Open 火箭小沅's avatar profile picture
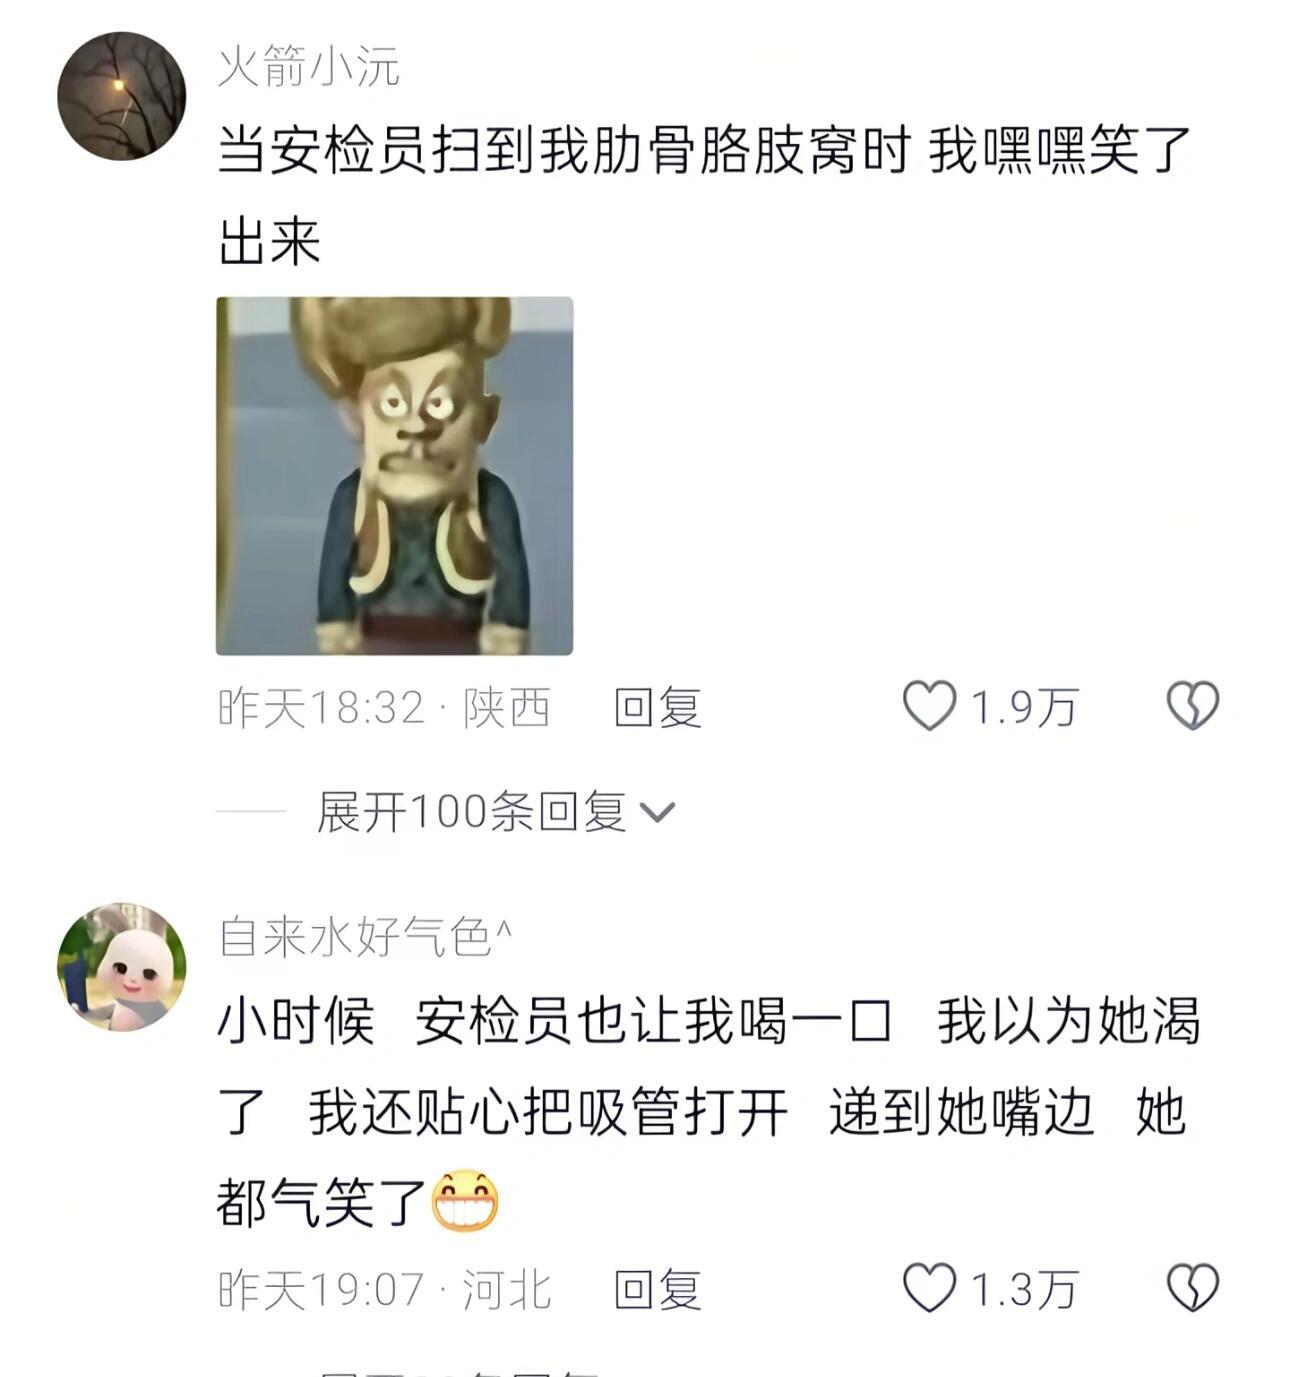Screen dimensions: 1290x1377 pyautogui.click(x=122, y=96)
